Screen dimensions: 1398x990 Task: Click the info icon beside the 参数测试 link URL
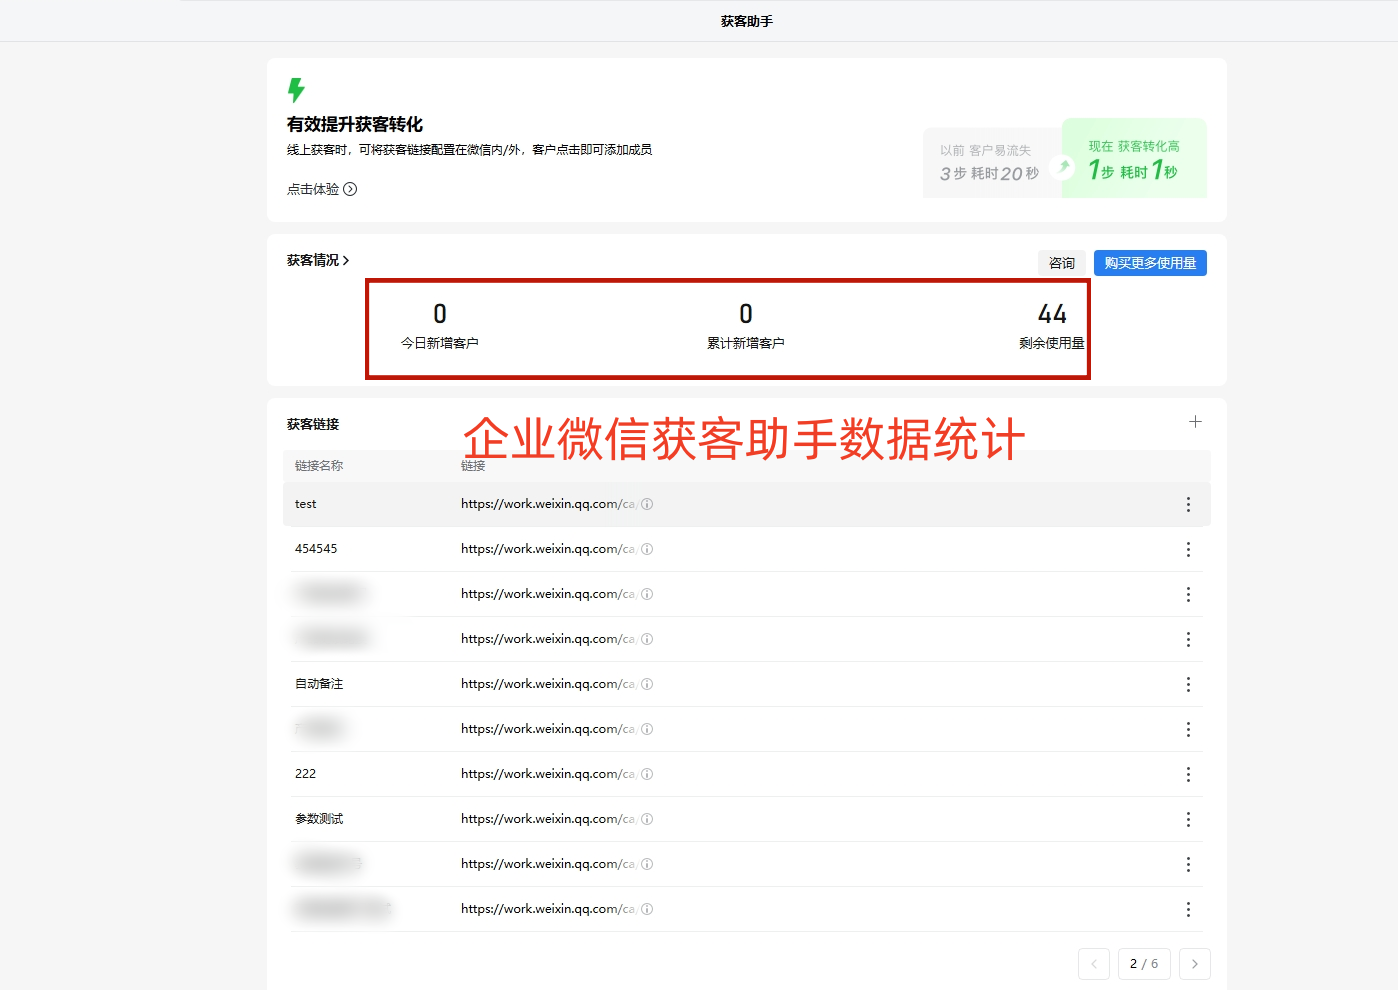647,819
